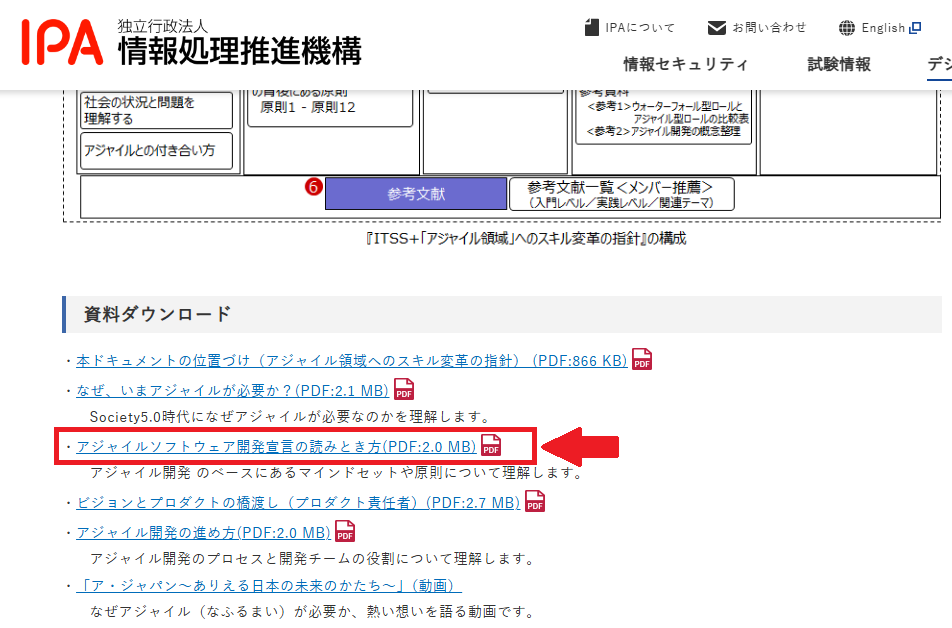Screen dimensions: 952x628
Task: Open the IPAについて page link
Action: 640,28
